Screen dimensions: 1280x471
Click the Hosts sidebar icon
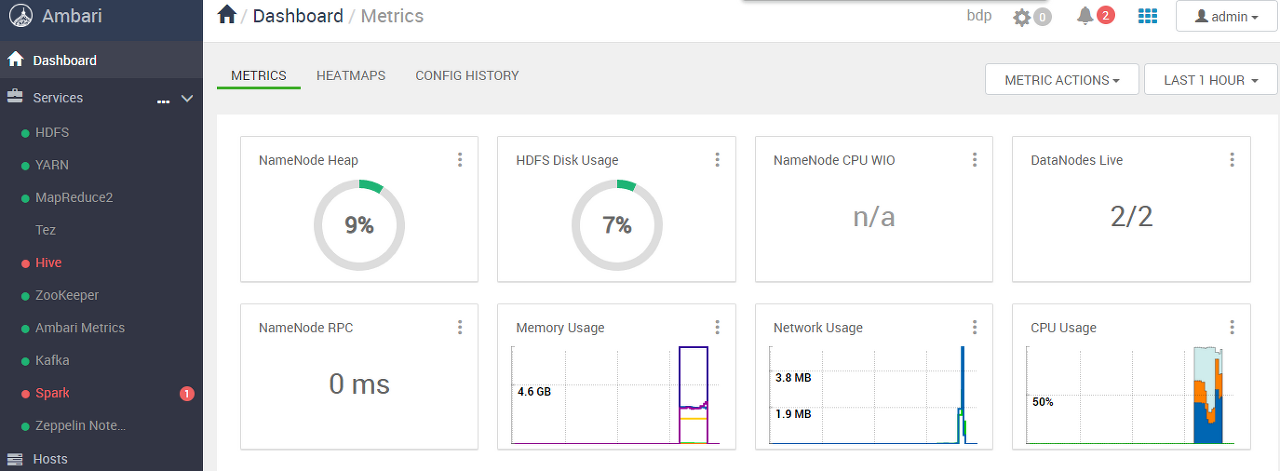15,459
